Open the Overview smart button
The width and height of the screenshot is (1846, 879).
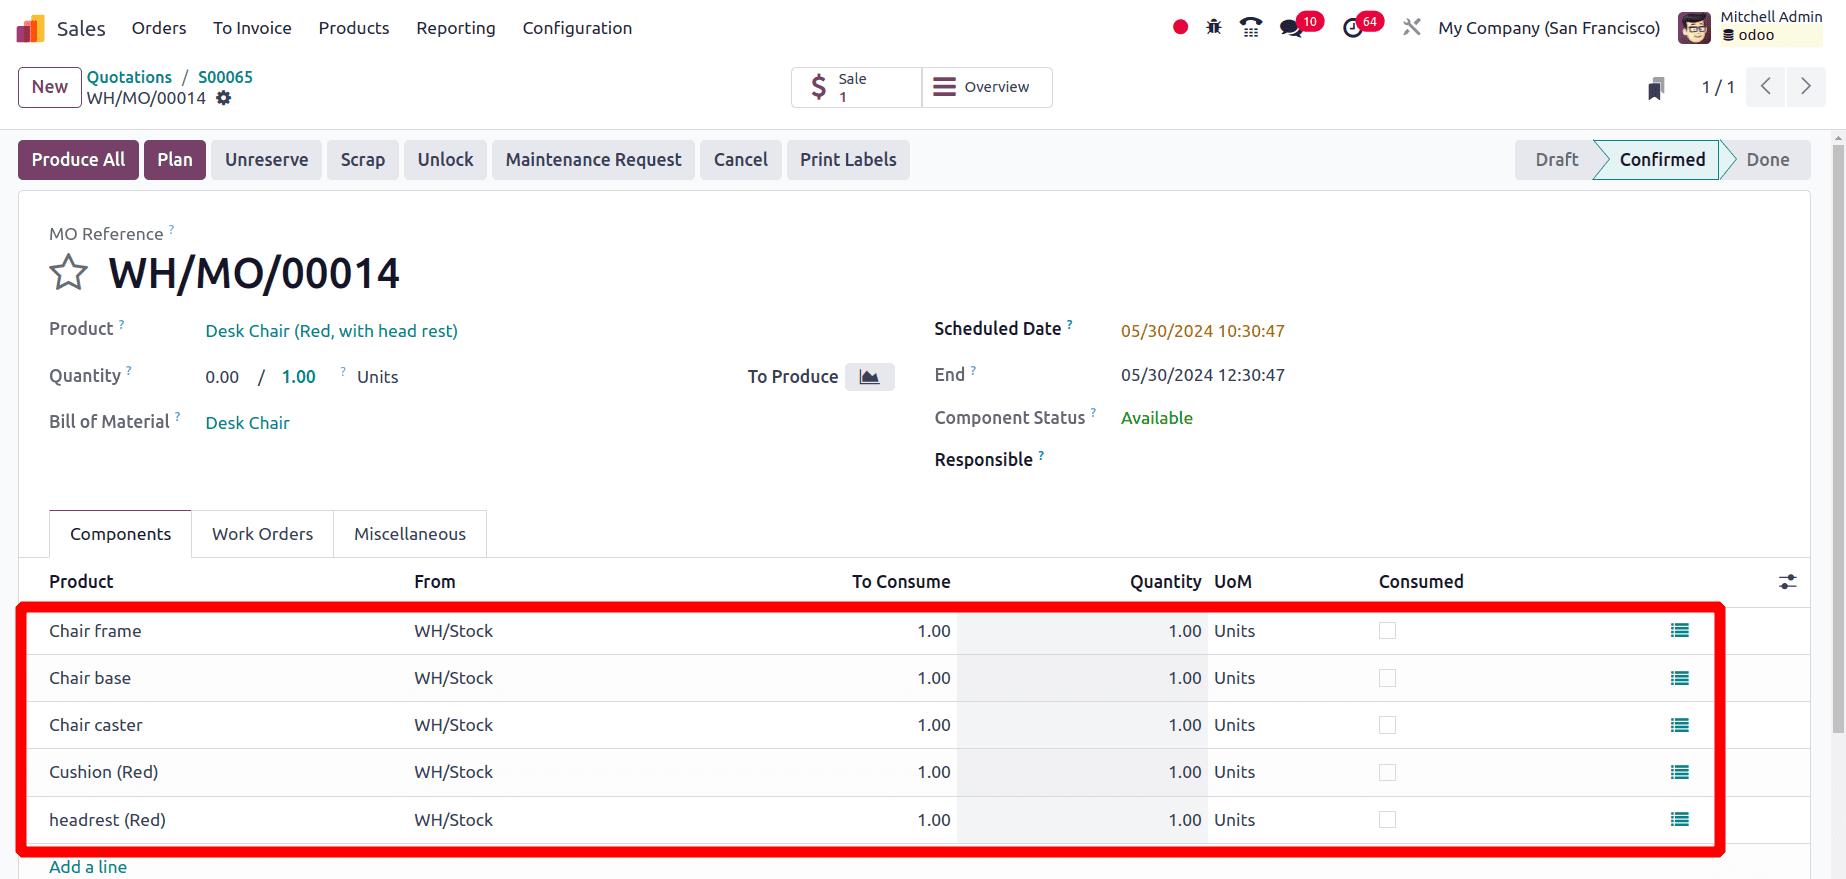point(986,87)
